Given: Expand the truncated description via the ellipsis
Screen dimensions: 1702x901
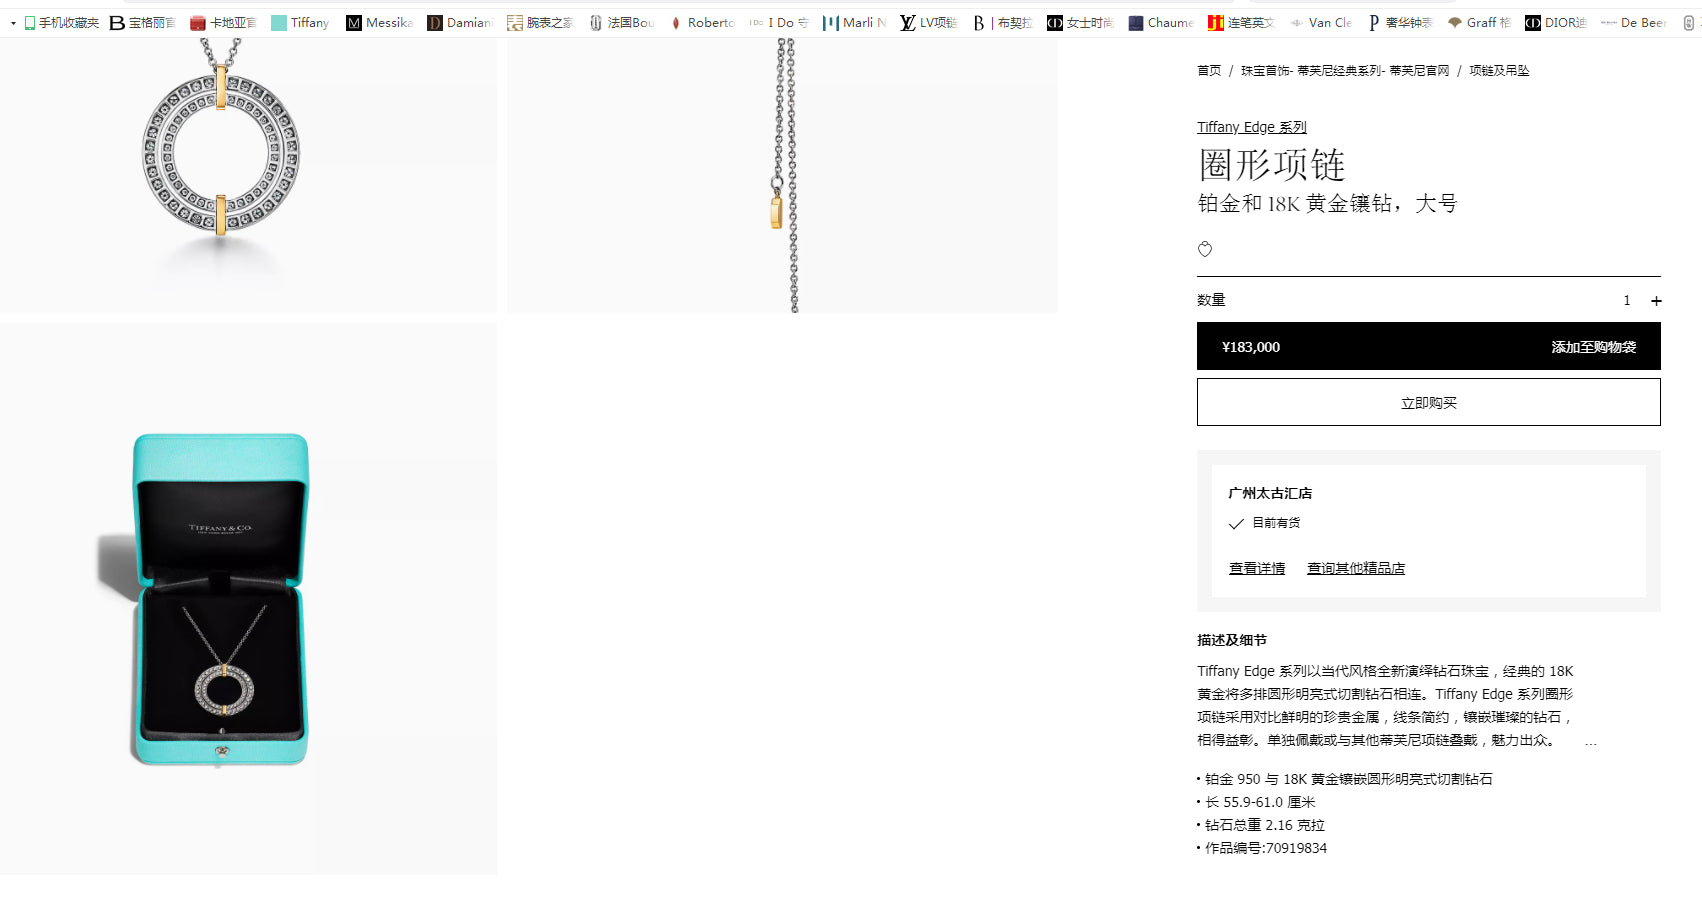Looking at the screenshot, I should pyautogui.click(x=1590, y=742).
